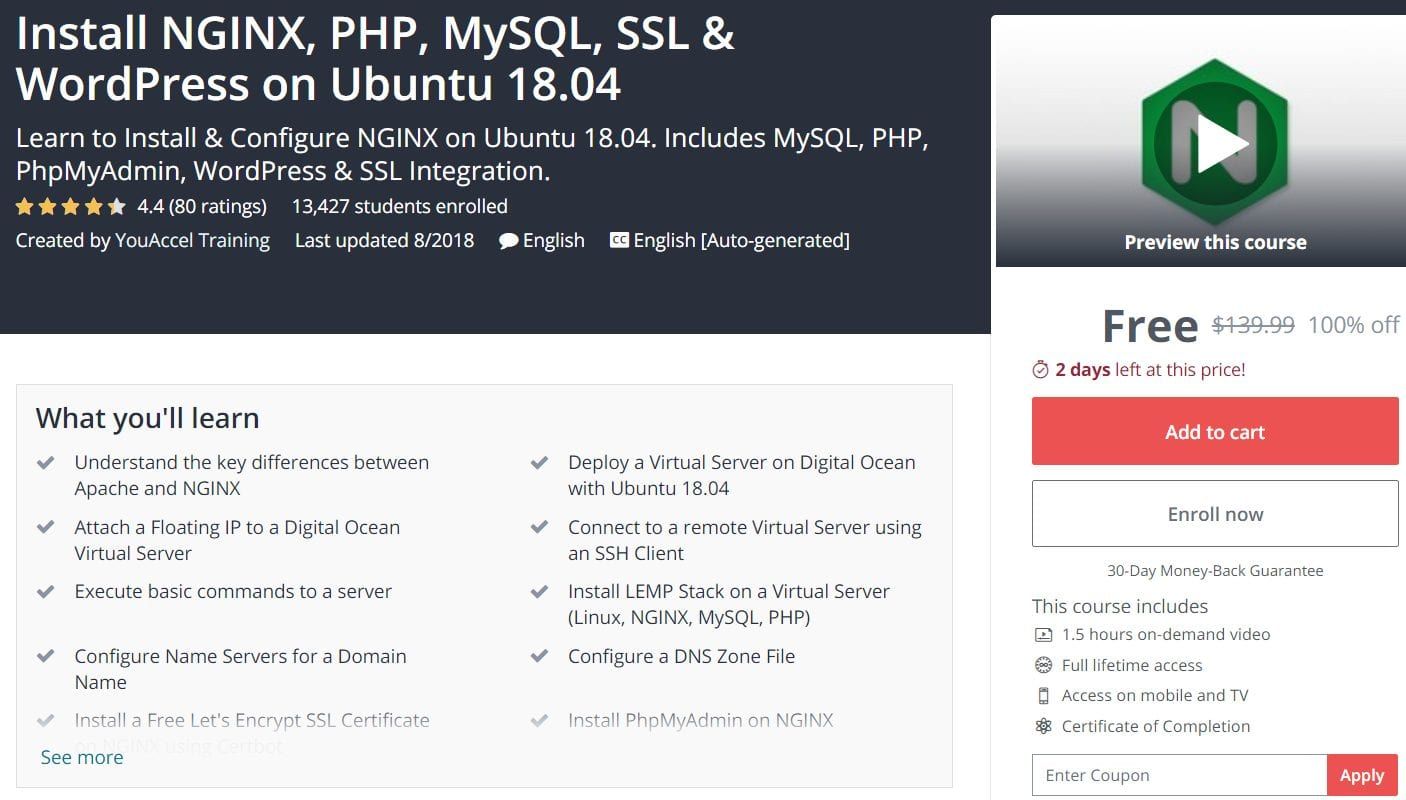The width and height of the screenshot is (1406, 800).
Task: Click the Preview this course label
Action: [1215, 242]
